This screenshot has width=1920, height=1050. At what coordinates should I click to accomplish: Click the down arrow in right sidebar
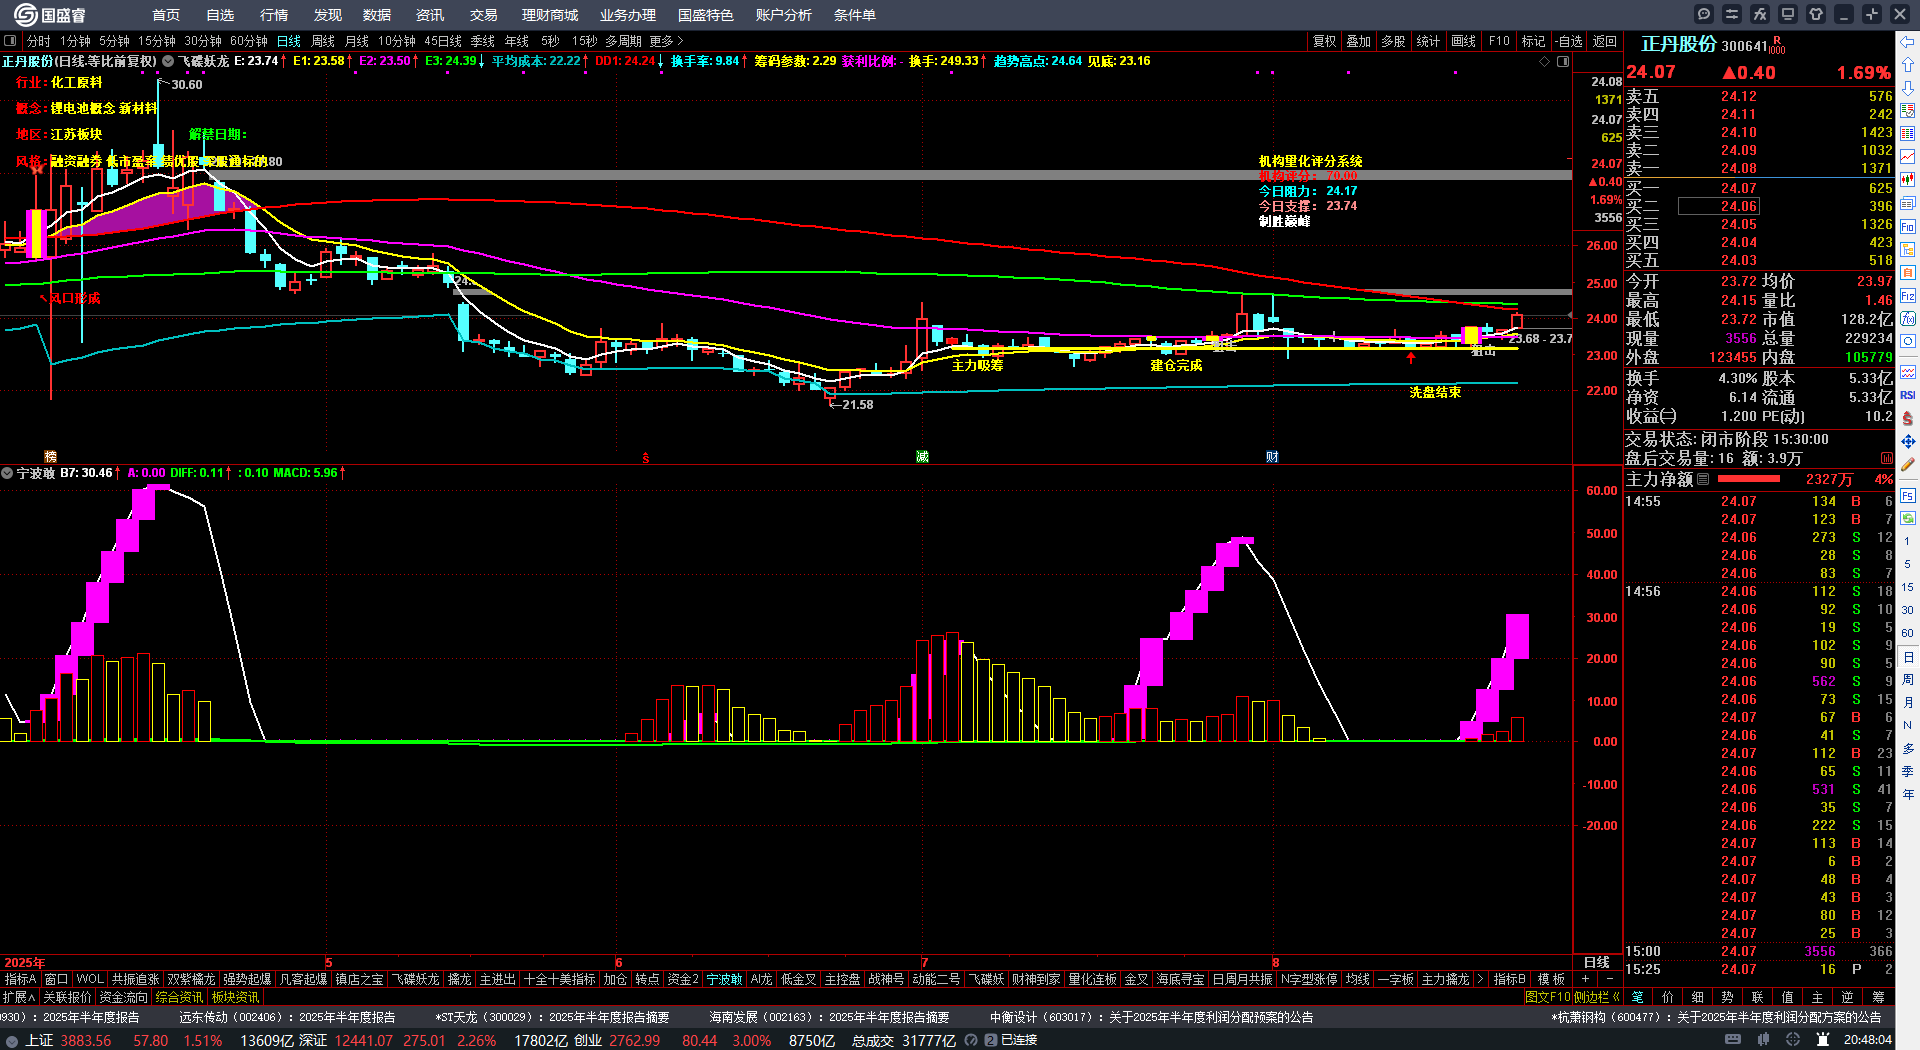click(x=1908, y=87)
